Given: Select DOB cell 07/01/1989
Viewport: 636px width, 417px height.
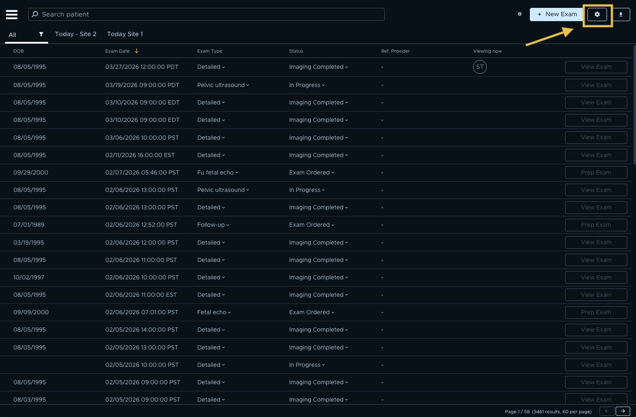Looking at the screenshot, I should point(29,225).
